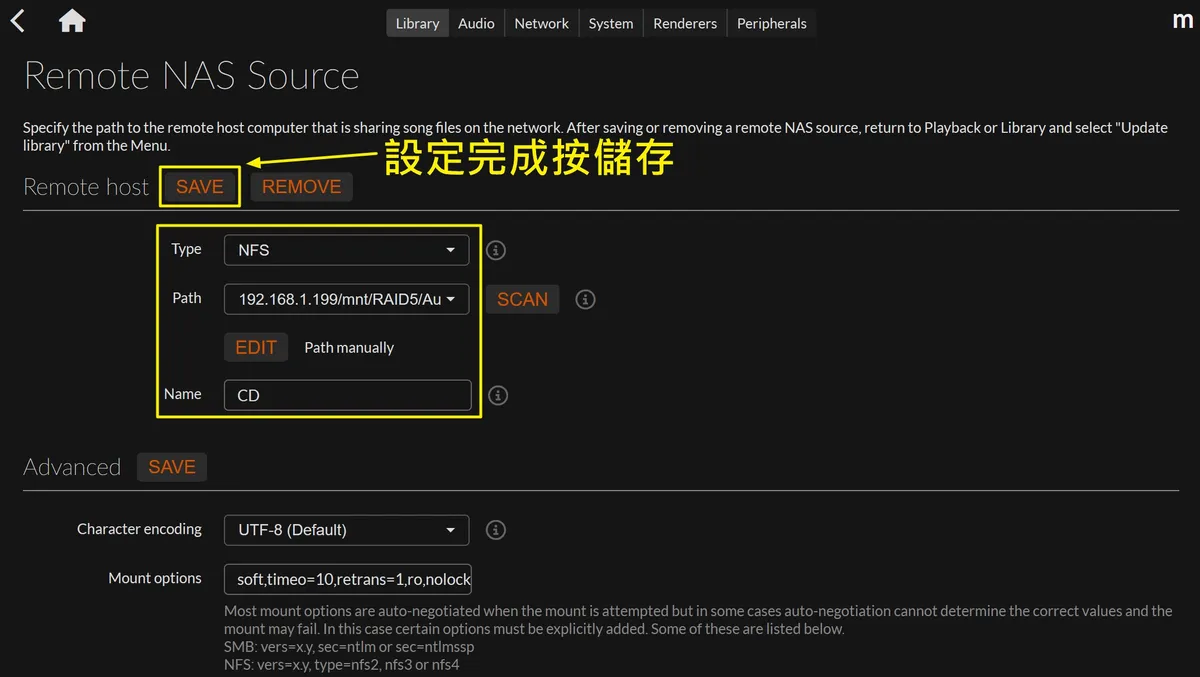Click the 'Remote host' section heading

(86, 187)
